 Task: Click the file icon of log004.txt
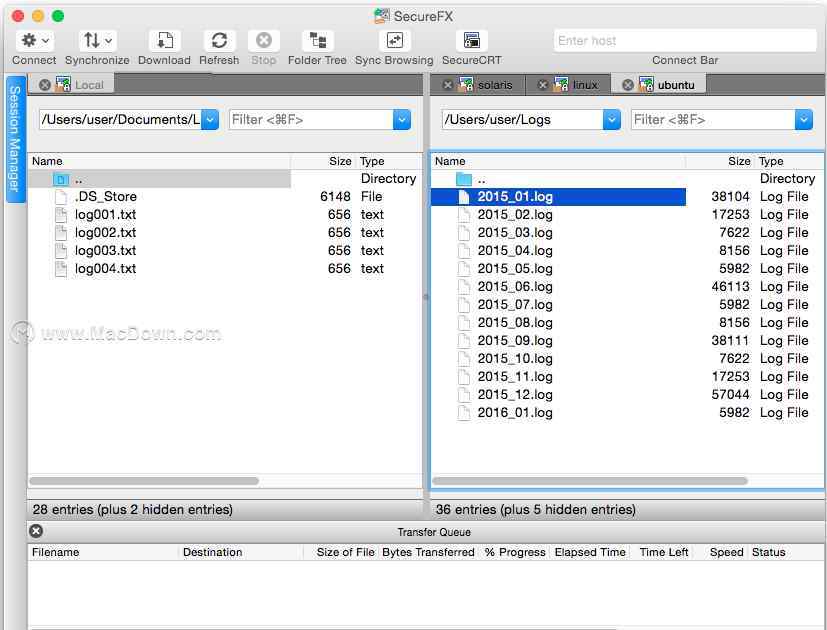click(61, 269)
